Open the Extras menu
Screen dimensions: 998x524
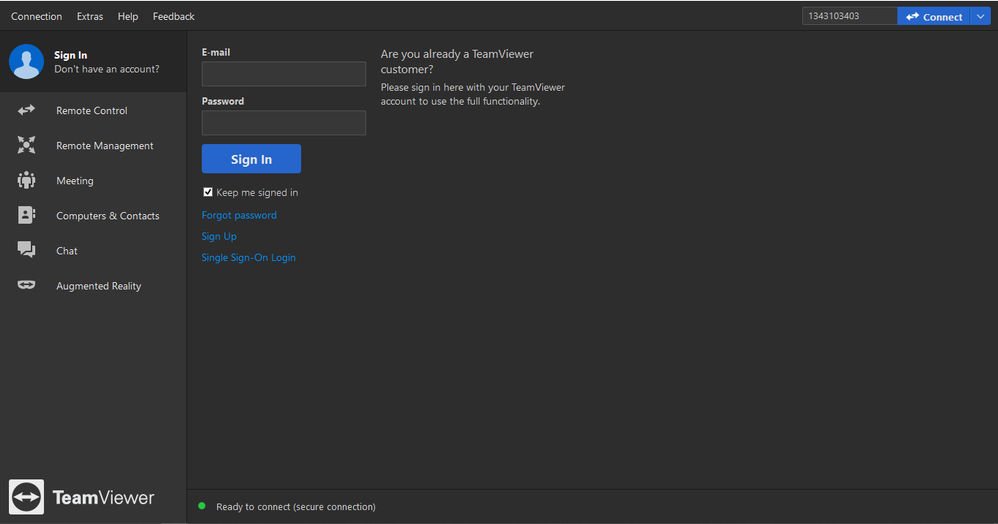coord(90,17)
